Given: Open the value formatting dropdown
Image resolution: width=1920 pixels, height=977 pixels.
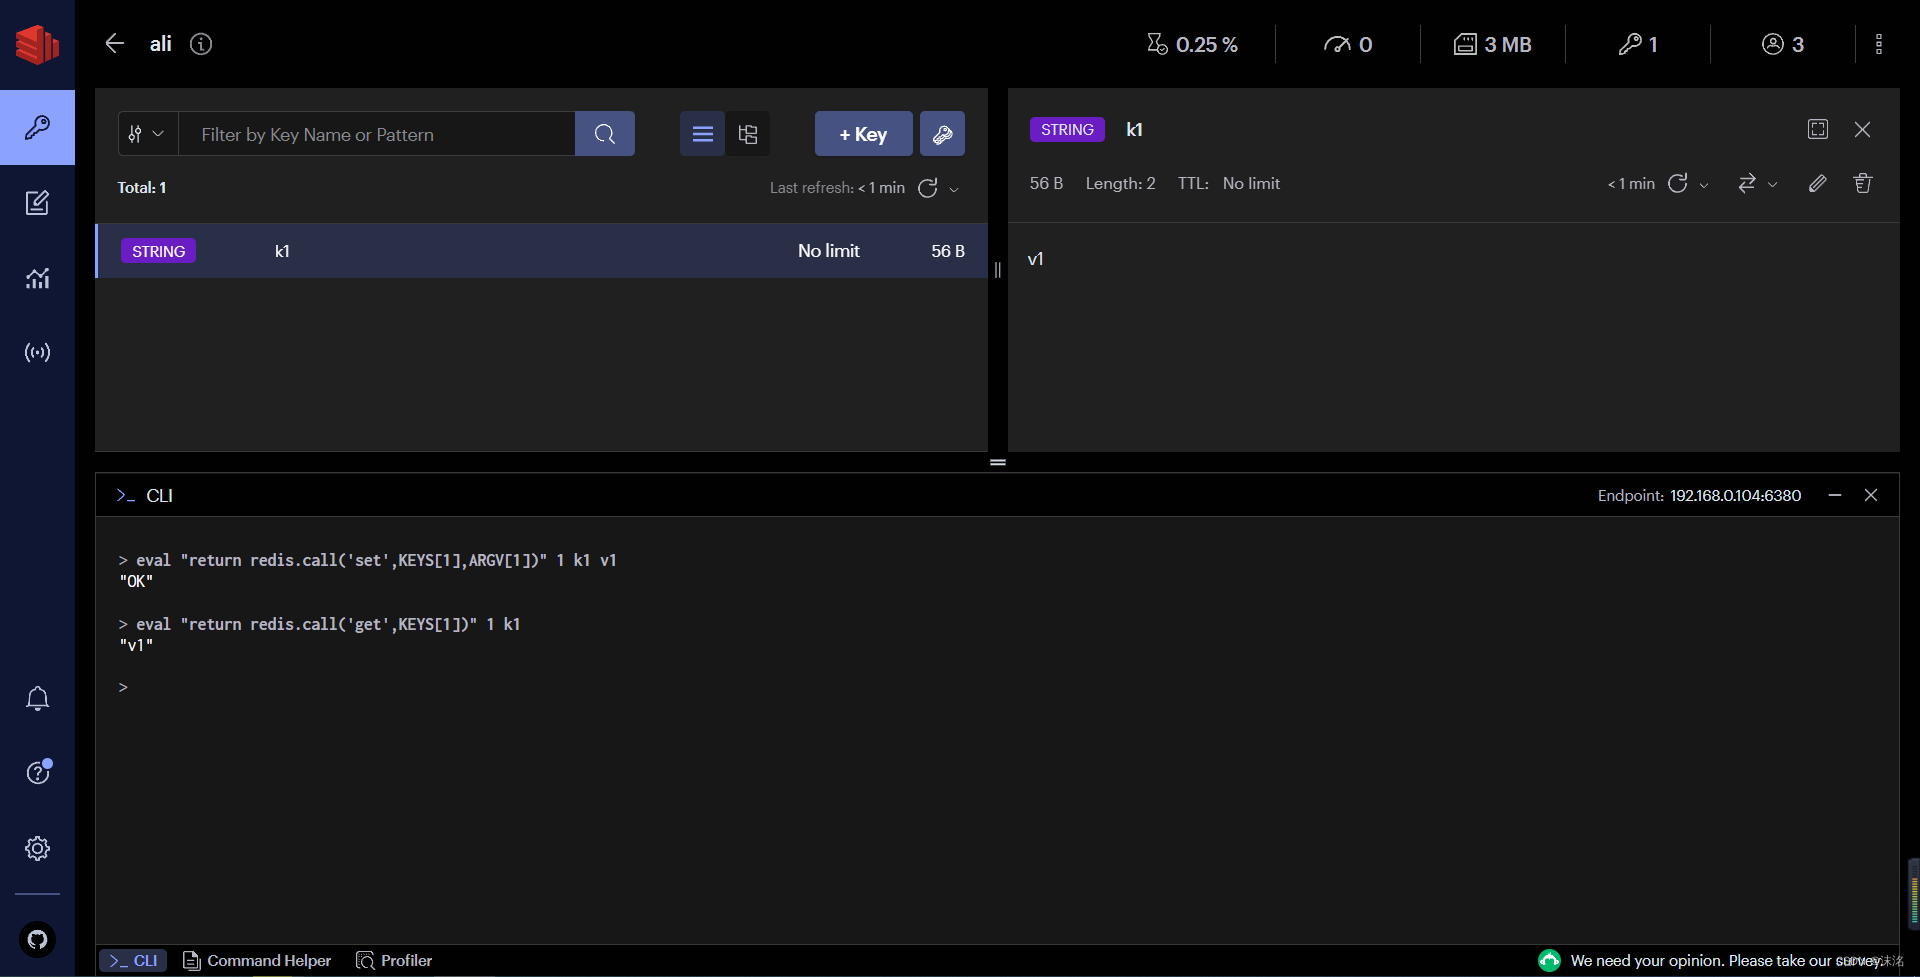Looking at the screenshot, I should click(1758, 183).
